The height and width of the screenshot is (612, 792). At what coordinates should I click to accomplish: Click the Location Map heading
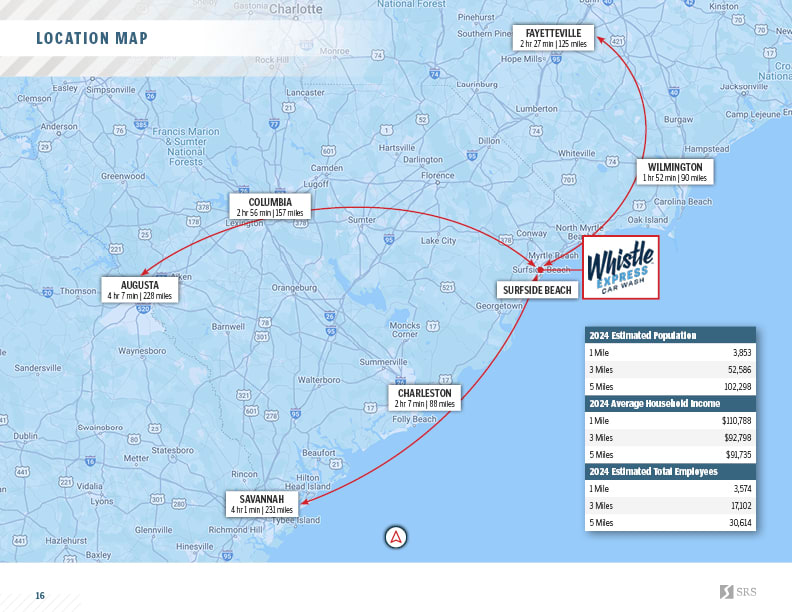tap(92, 38)
